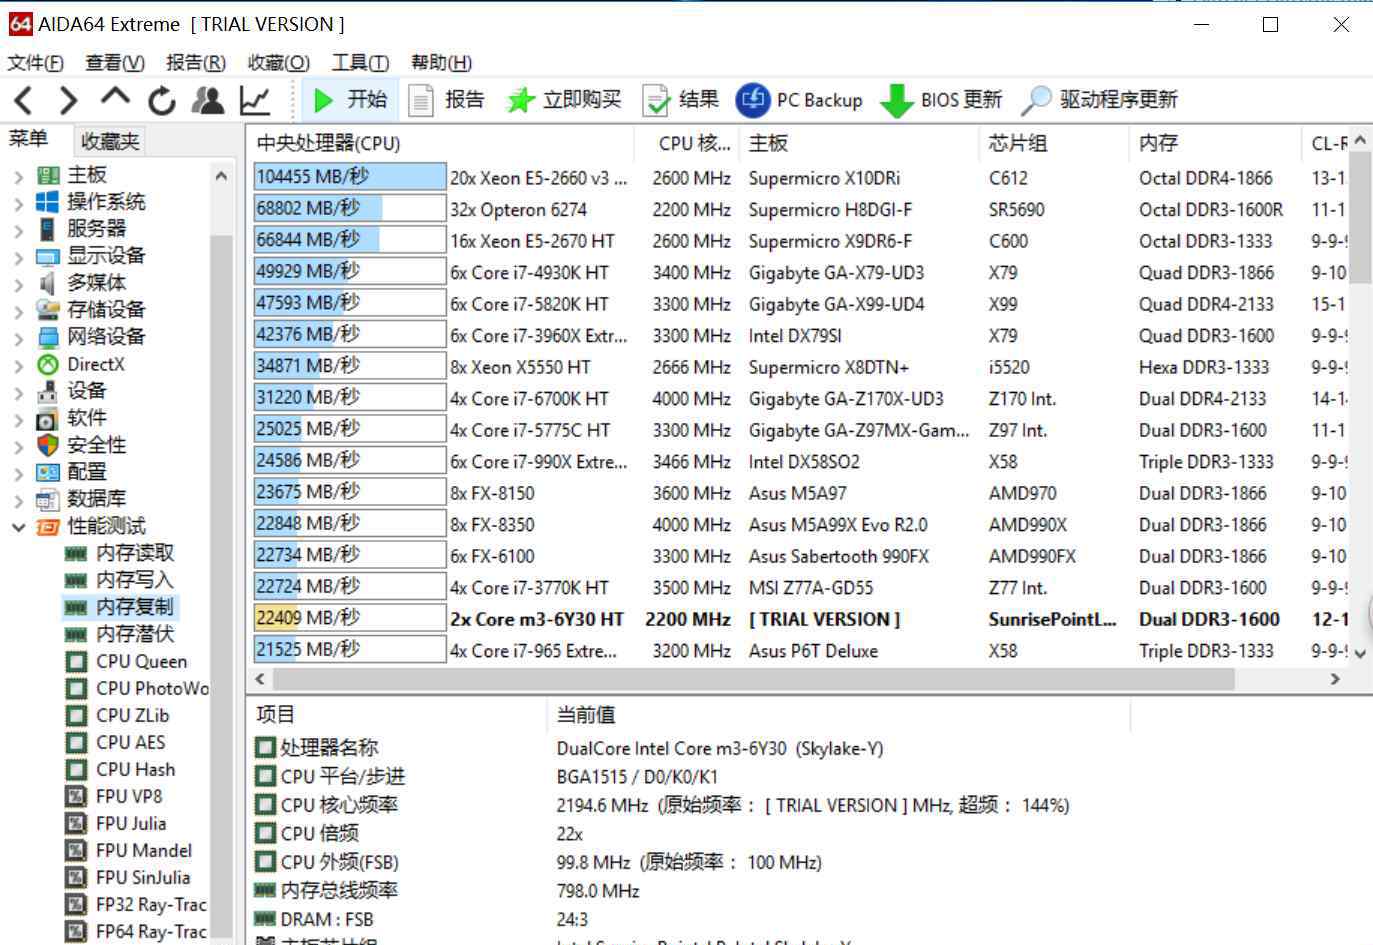The height and width of the screenshot is (945, 1373).
Task: Expand the 主板 tree node
Action: pos(19,176)
